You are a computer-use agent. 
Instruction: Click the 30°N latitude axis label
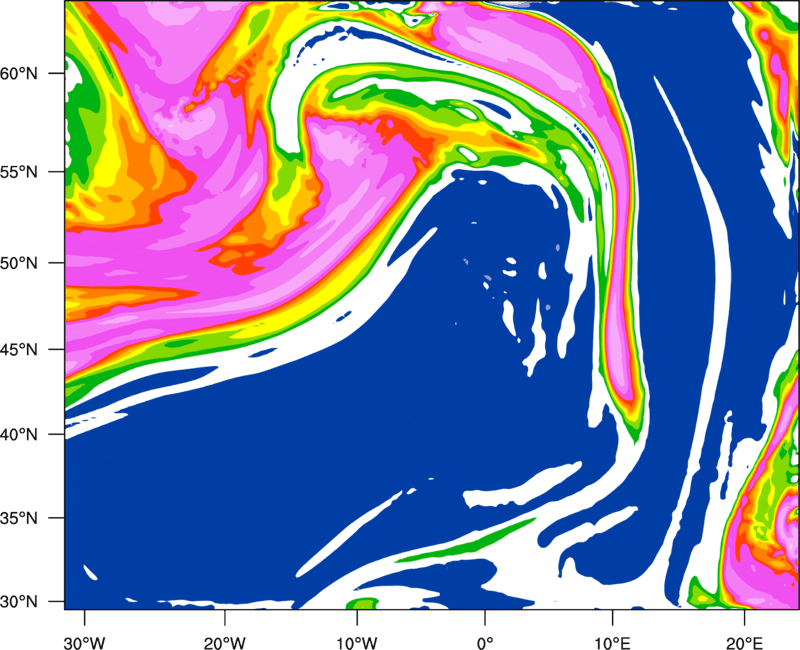click(19, 602)
